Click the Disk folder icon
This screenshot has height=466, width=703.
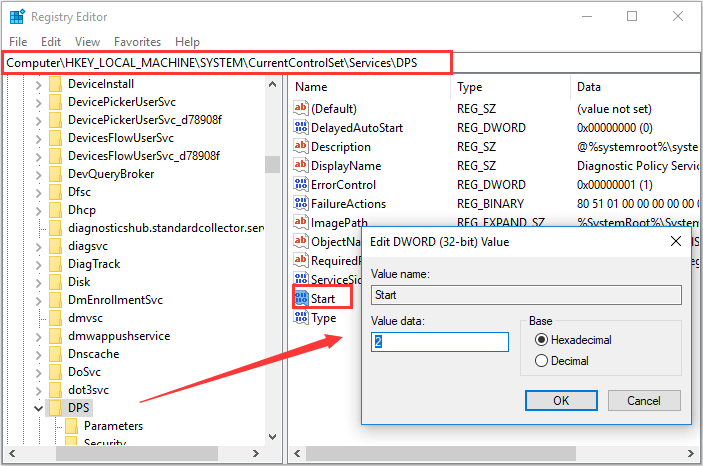(x=55, y=282)
